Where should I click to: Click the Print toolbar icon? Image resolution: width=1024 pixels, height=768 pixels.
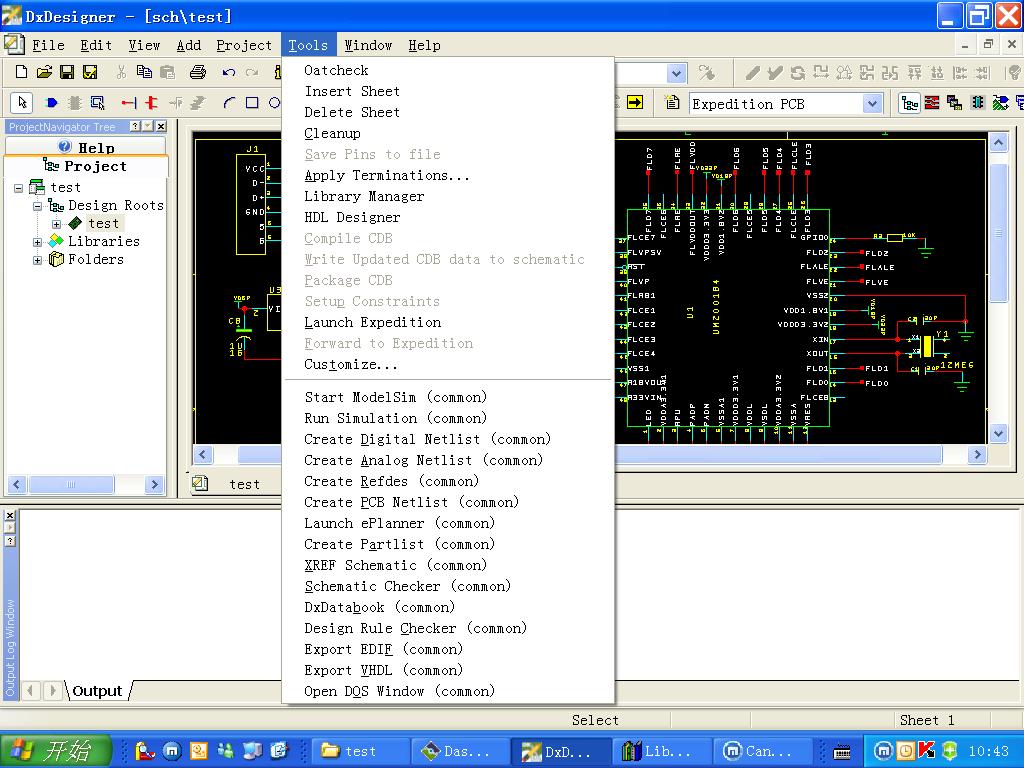pyautogui.click(x=197, y=72)
